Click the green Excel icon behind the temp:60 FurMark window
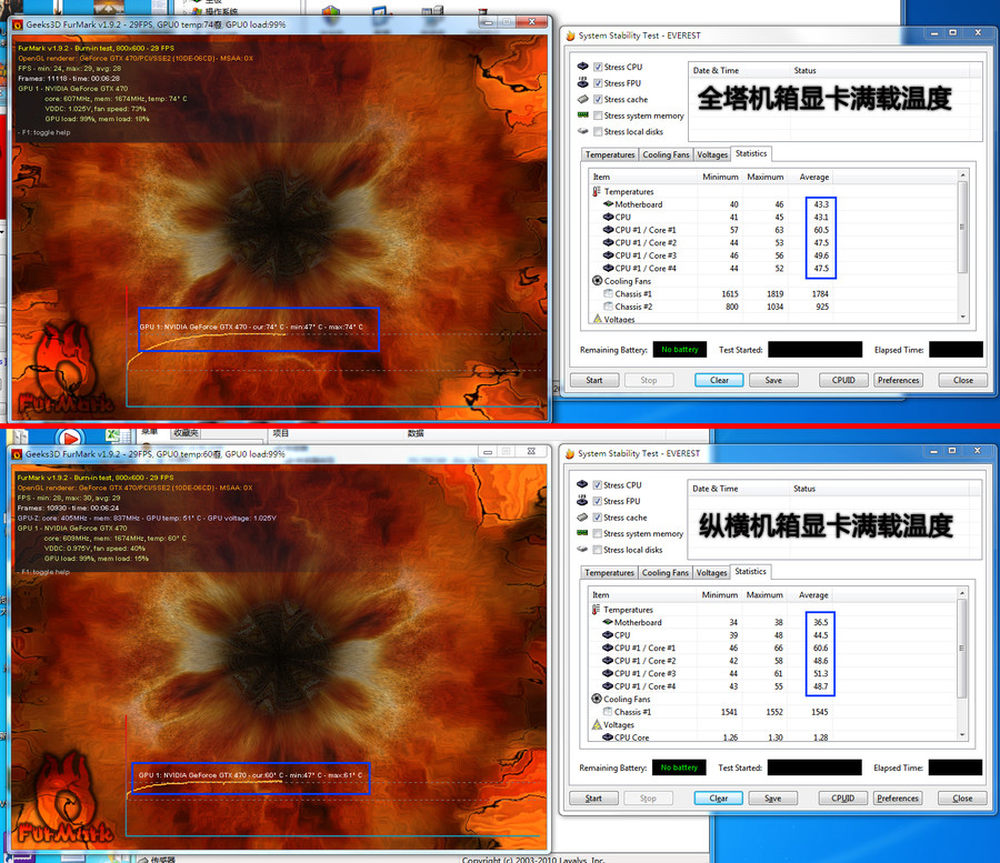Screen dimensions: 1000x863 point(113,435)
